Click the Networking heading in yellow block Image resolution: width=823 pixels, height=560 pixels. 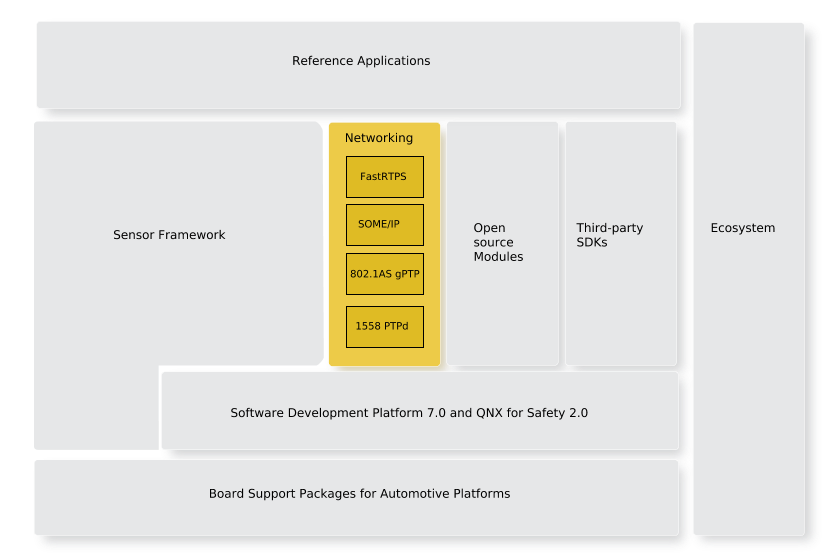click(378, 138)
